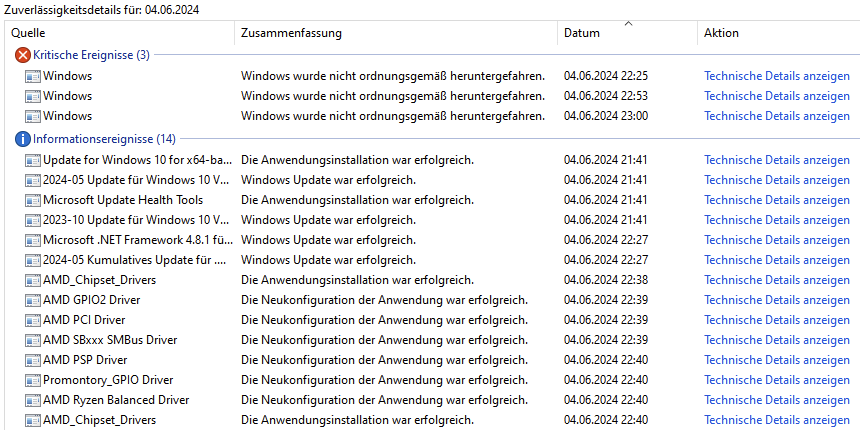Select the 'AMD GPIO2 Driver' source text
The height and width of the screenshot is (430, 860).
92,300
